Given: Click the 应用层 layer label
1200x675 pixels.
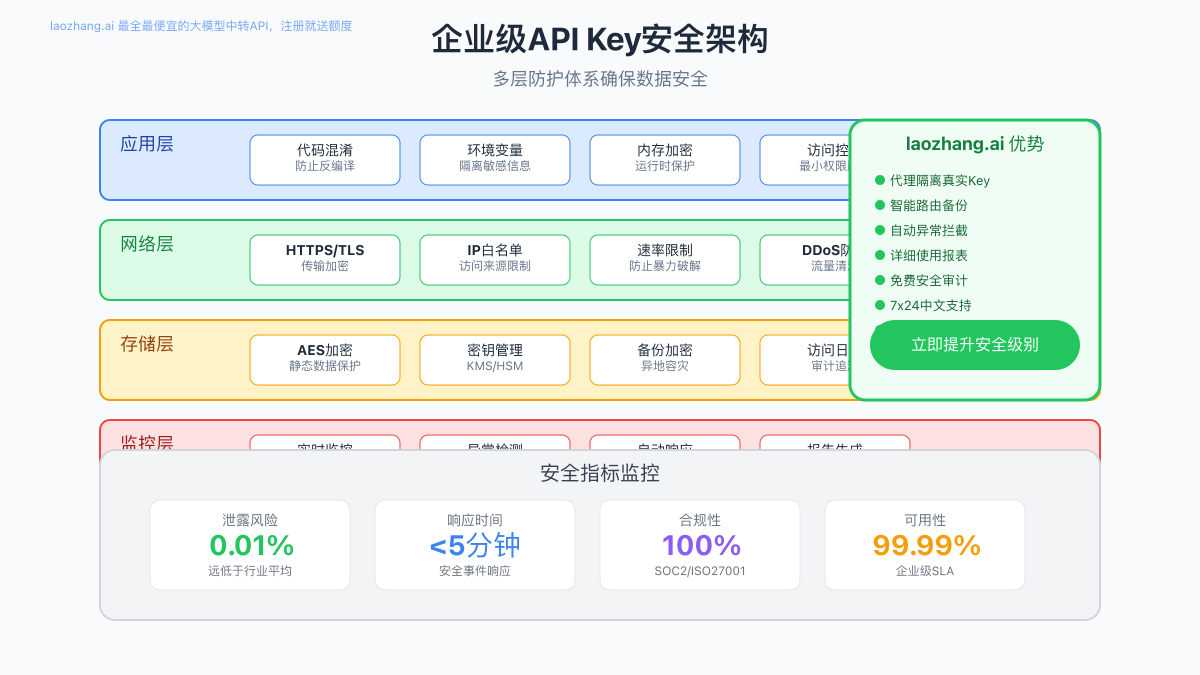Looking at the screenshot, I should coord(147,144).
